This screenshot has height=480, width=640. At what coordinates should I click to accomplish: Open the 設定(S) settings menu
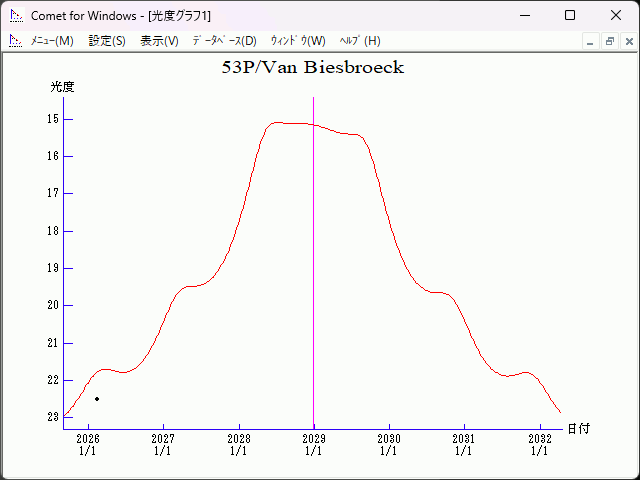click(107, 41)
